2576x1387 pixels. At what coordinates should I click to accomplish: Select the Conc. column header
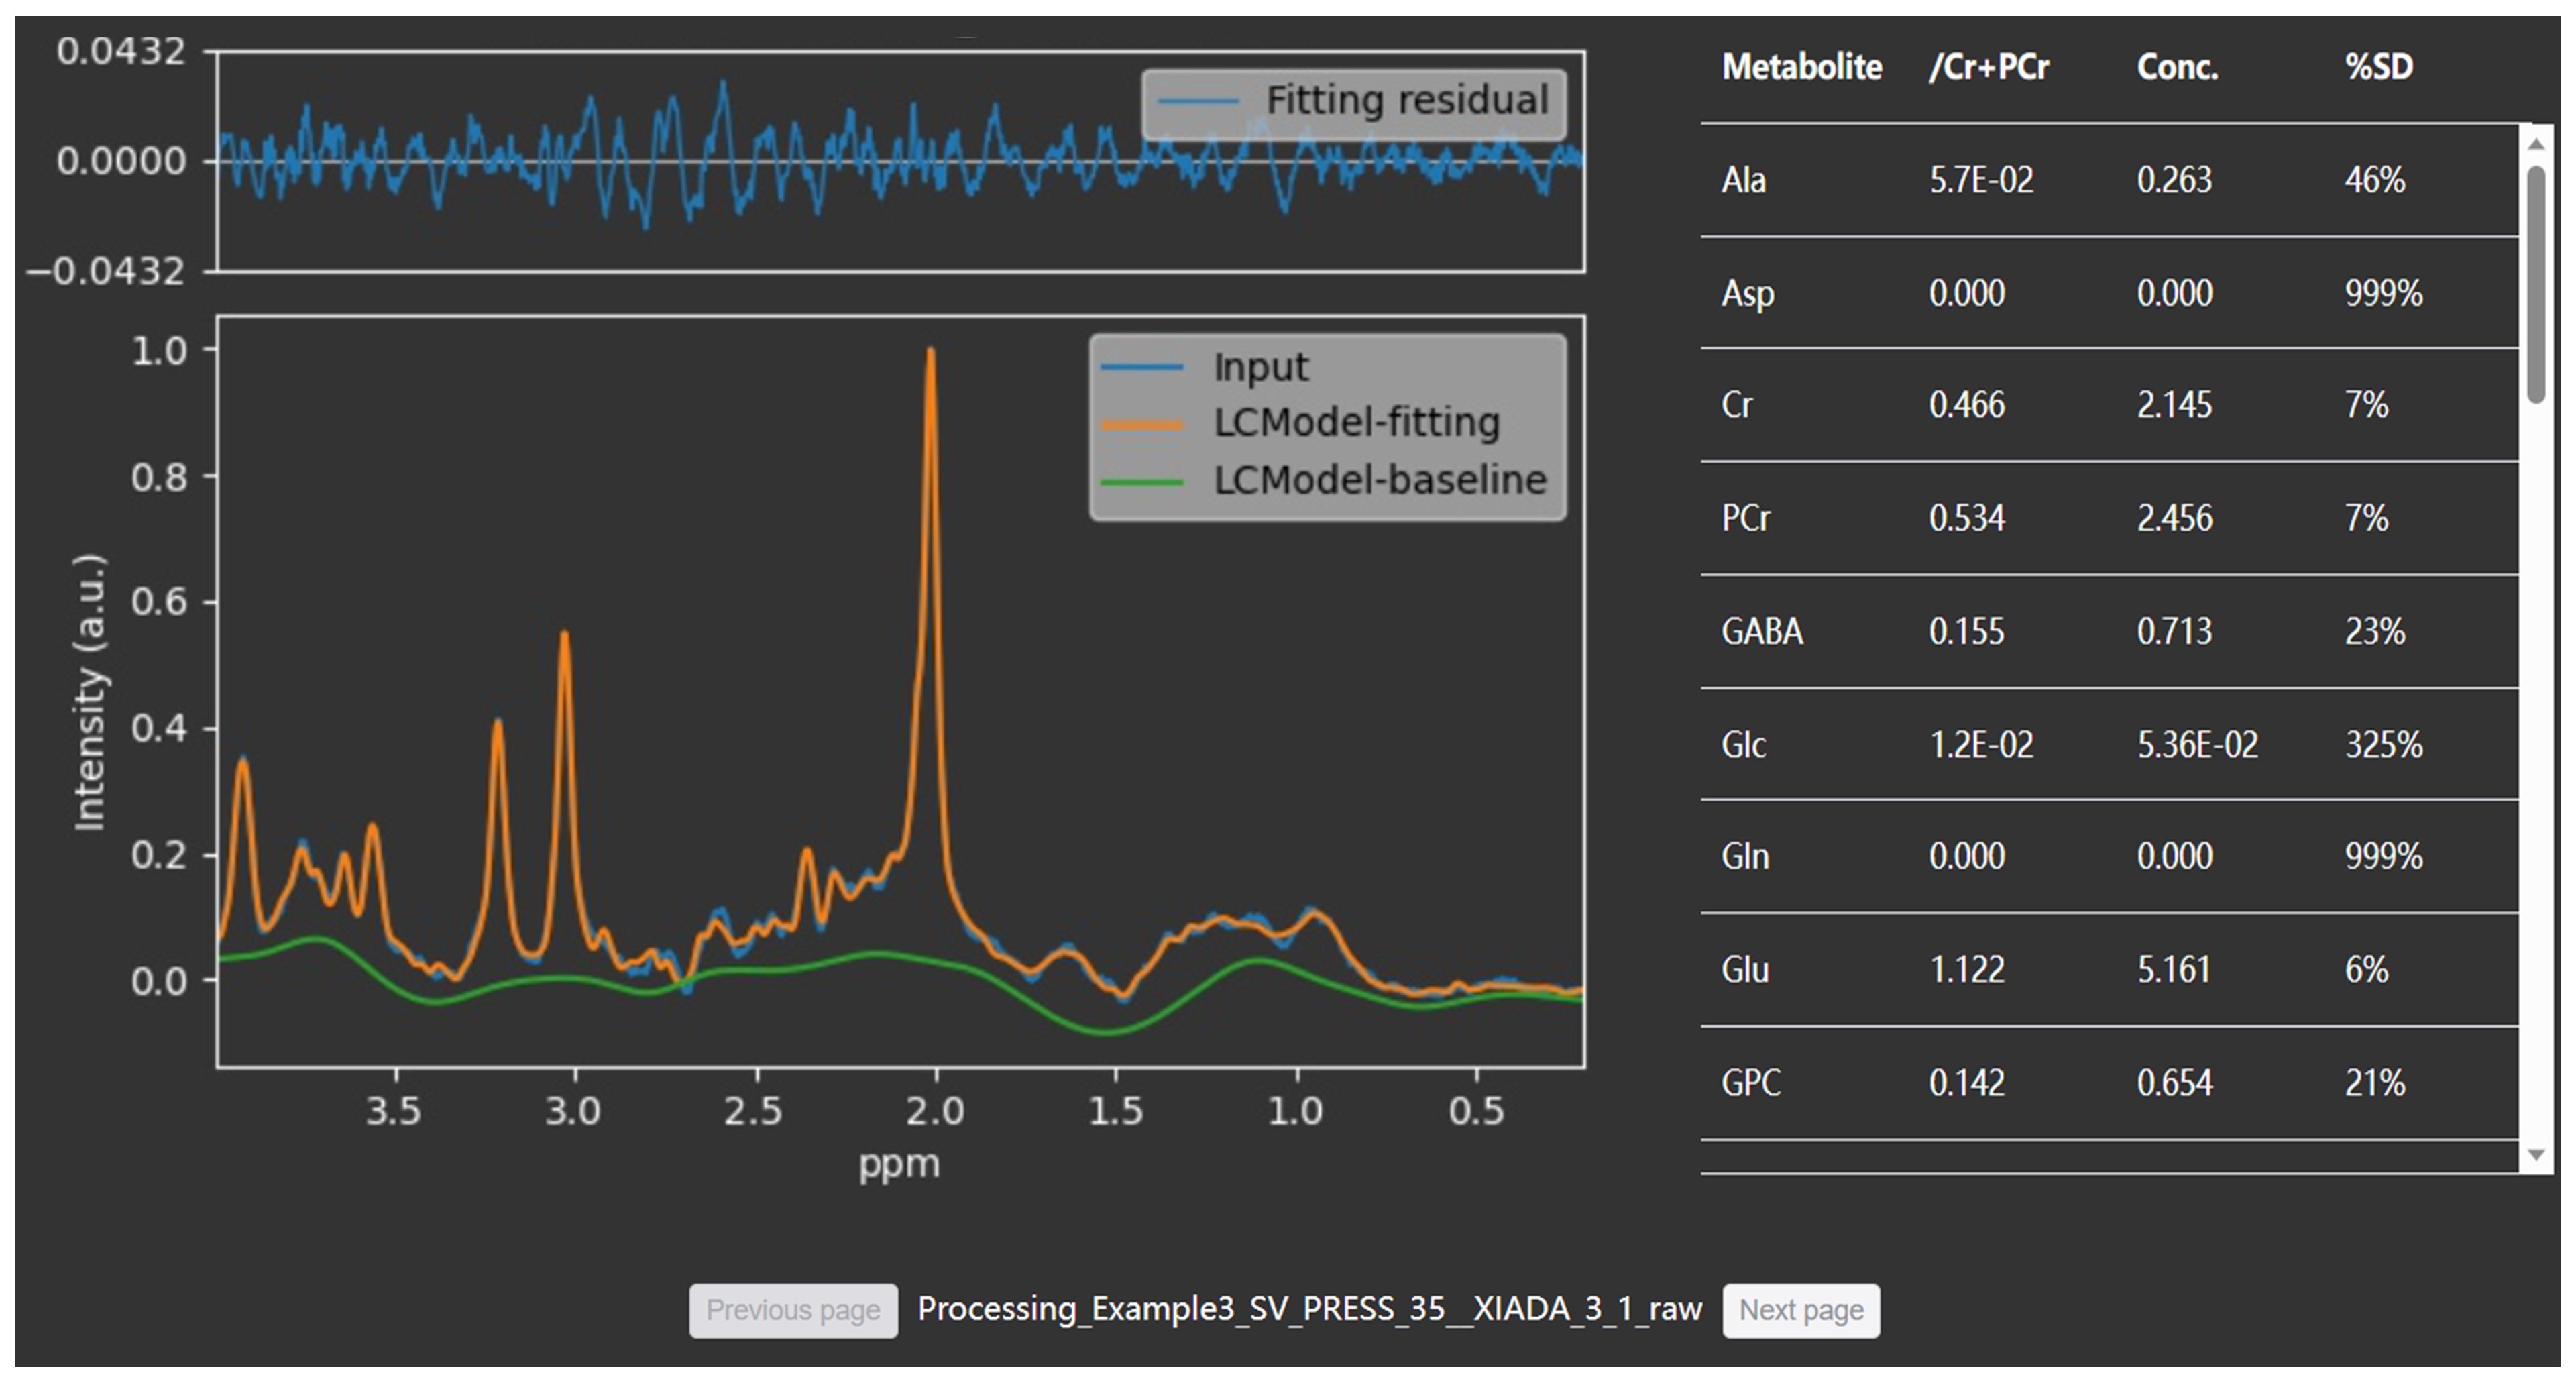click(2178, 67)
